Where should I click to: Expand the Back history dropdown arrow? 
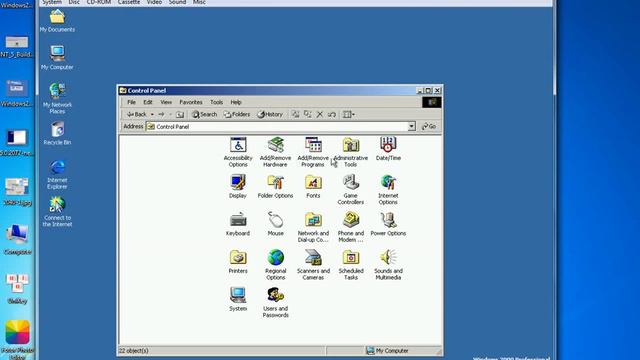152,114
